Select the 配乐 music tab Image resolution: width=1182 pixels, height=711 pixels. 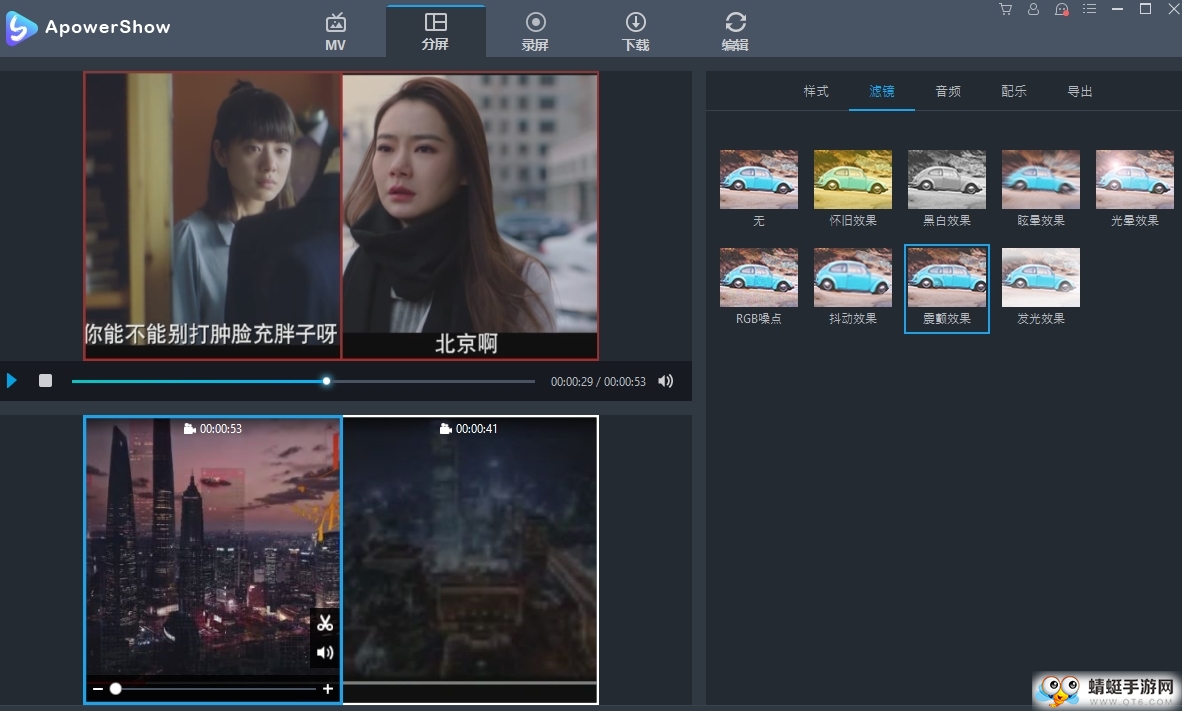1014,91
